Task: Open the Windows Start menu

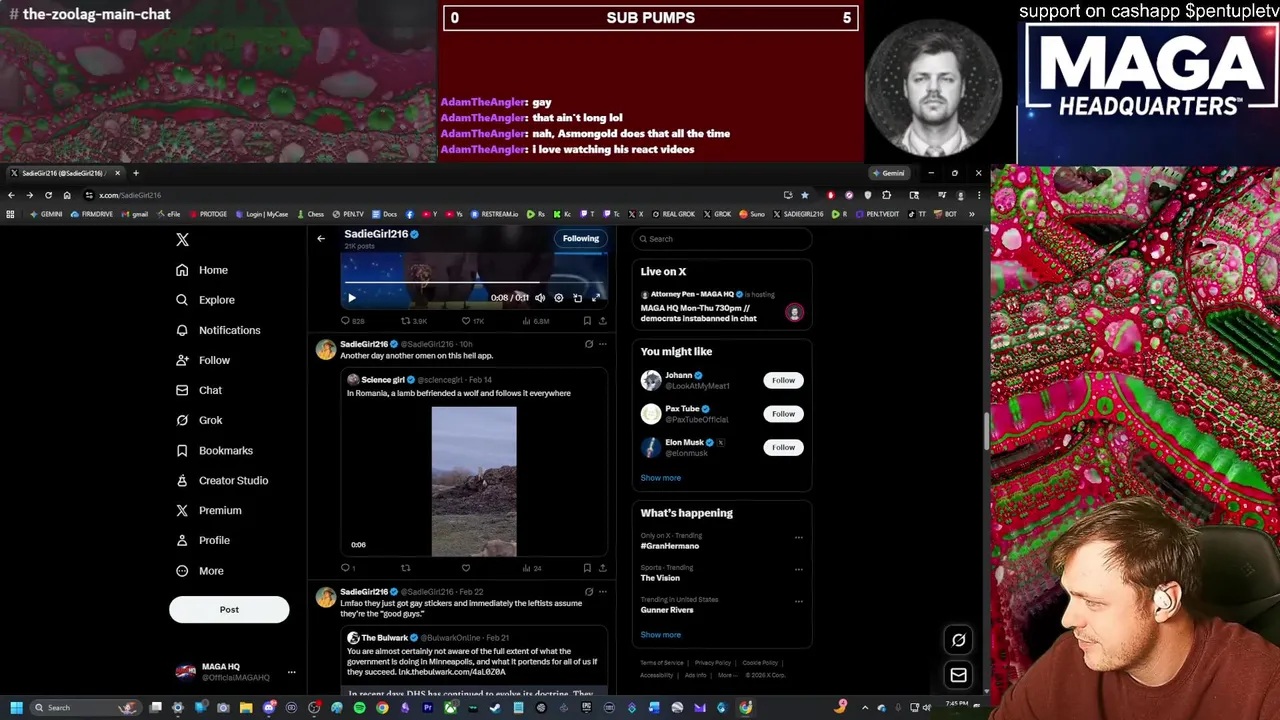Action: point(16,708)
